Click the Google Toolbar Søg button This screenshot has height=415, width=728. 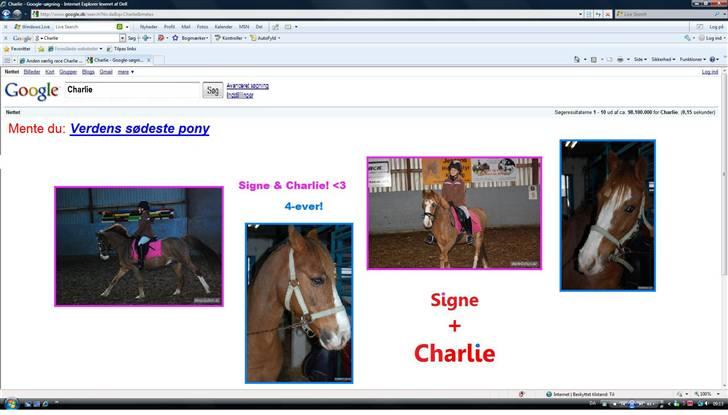click(132, 38)
